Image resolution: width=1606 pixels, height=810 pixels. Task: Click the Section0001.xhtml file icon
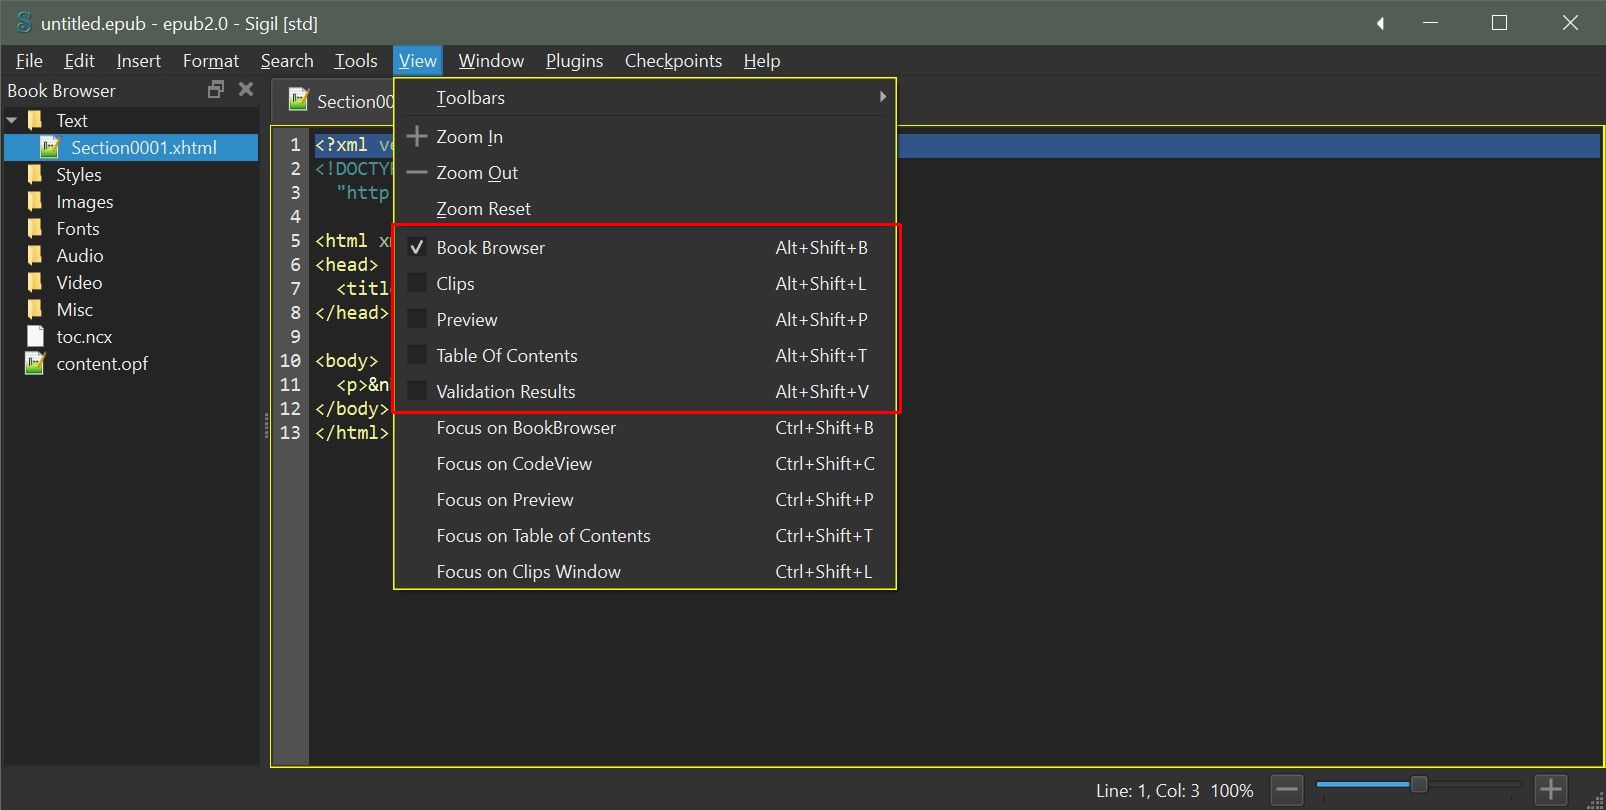pos(50,147)
